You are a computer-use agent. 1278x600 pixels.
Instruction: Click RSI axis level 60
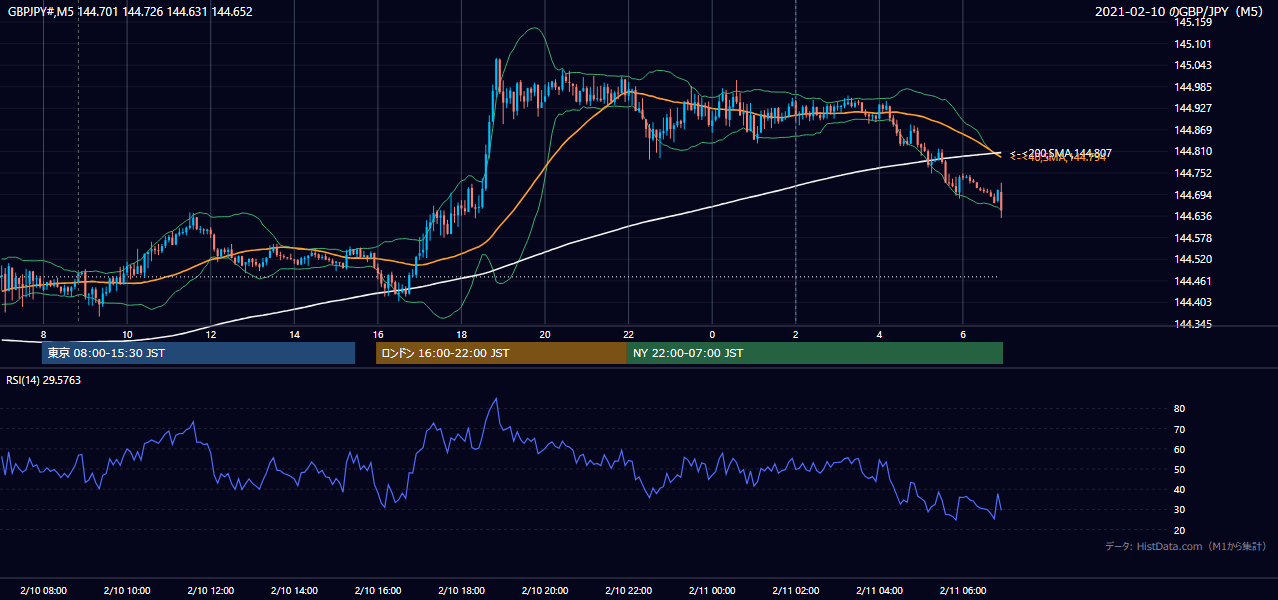1179,449
